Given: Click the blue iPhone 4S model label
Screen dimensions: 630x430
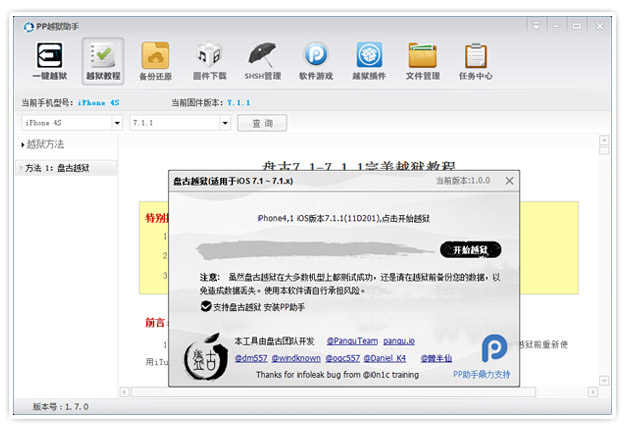Looking at the screenshot, I should 98,103.
